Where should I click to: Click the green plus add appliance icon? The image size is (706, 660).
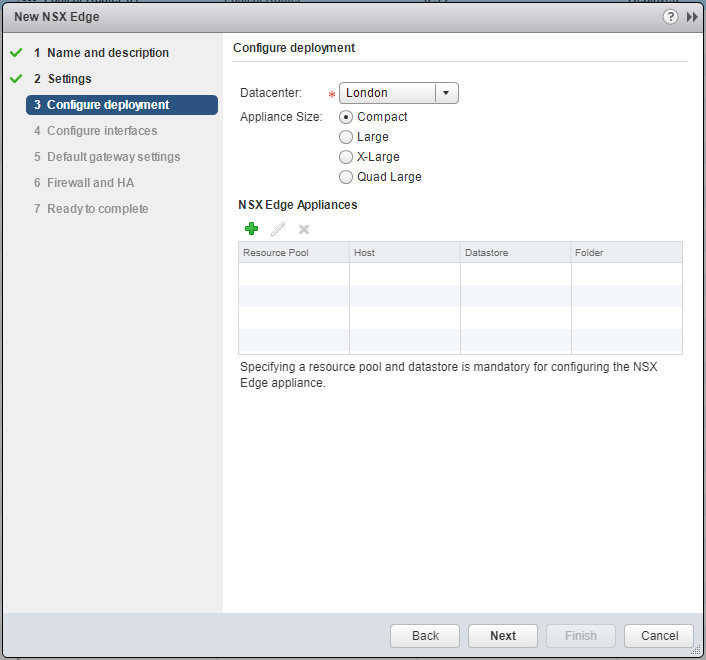[251, 229]
